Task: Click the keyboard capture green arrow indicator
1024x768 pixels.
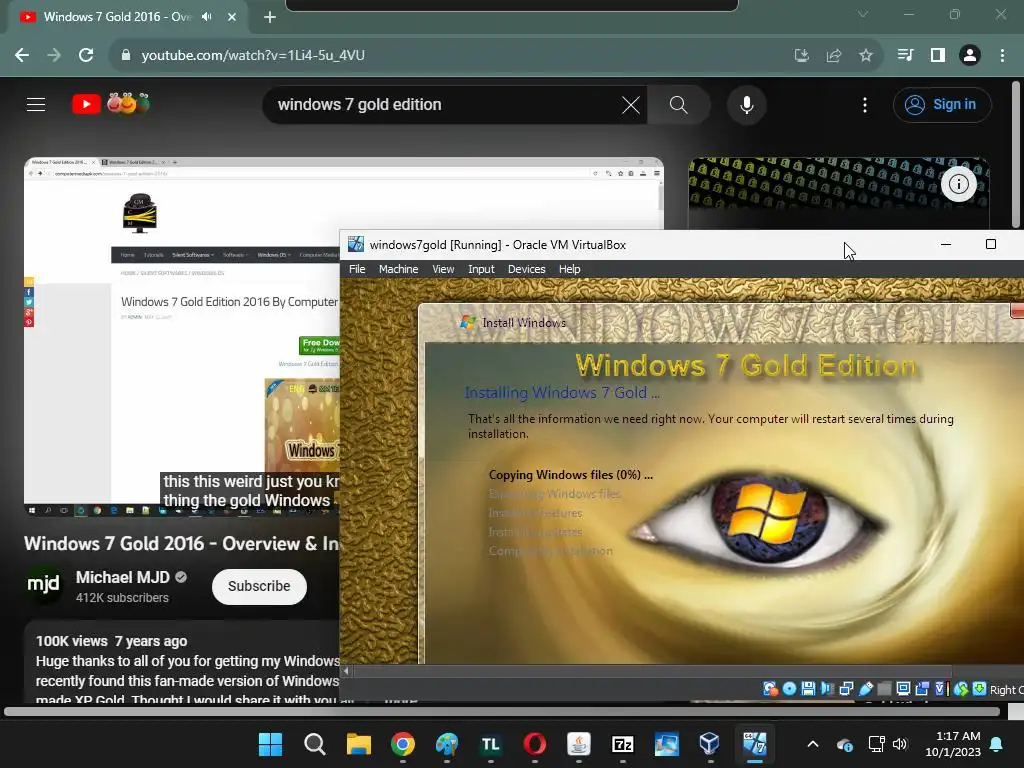Action: pos(979,688)
